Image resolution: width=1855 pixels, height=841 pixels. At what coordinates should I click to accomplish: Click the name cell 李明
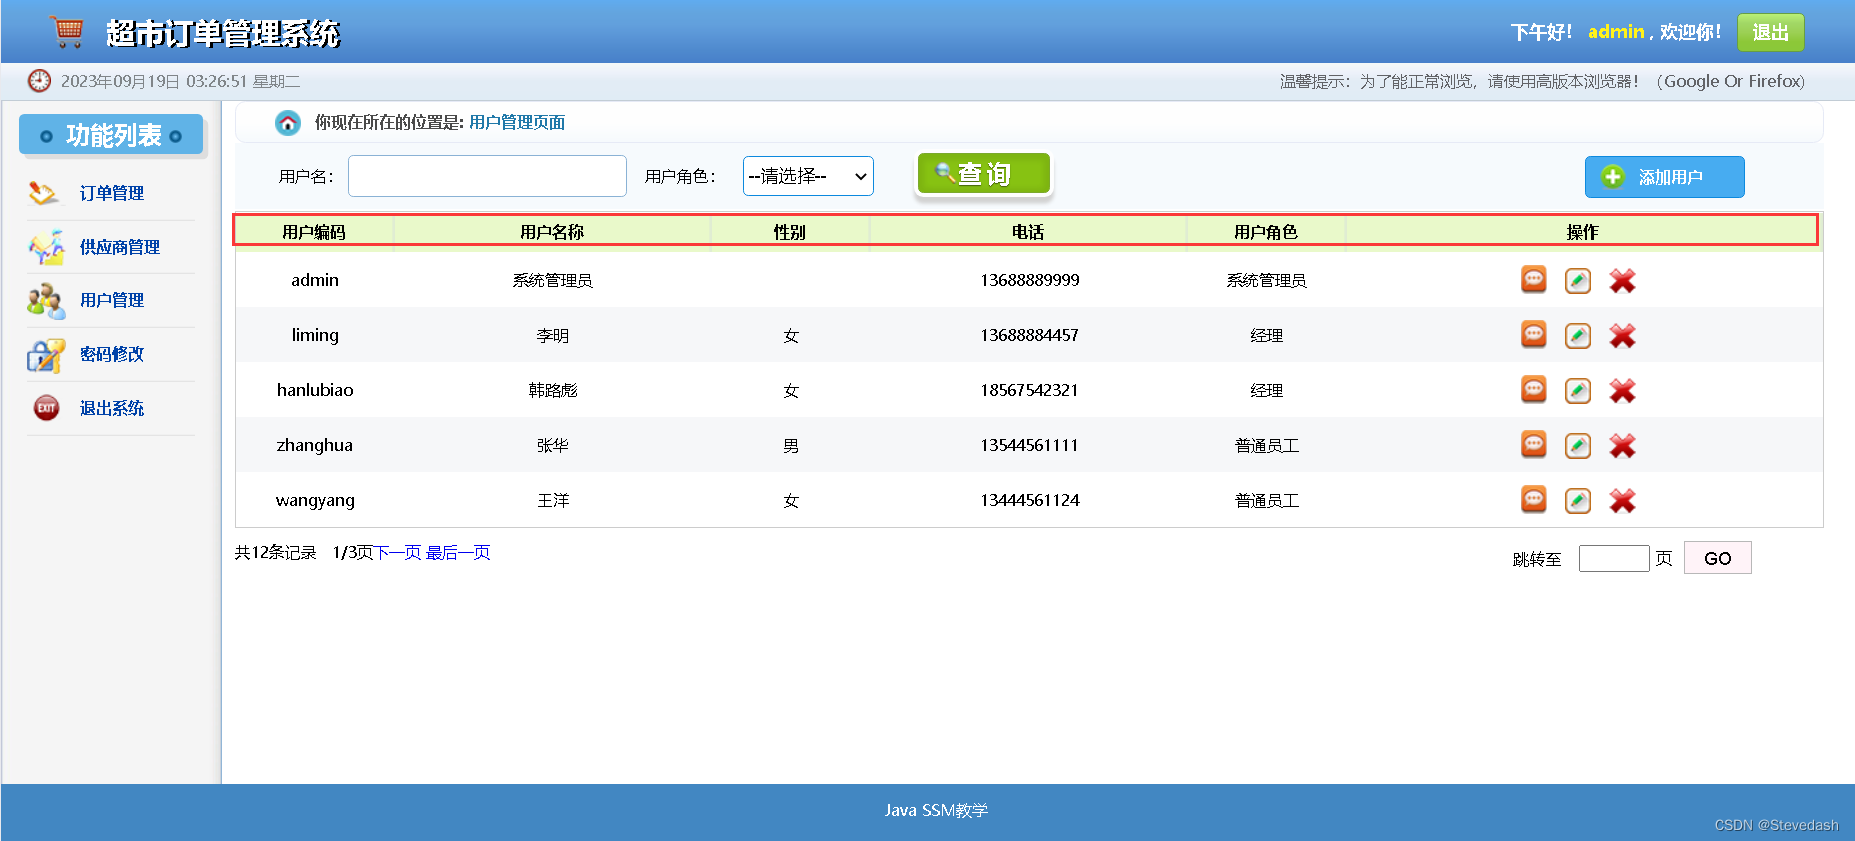[553, 336]
